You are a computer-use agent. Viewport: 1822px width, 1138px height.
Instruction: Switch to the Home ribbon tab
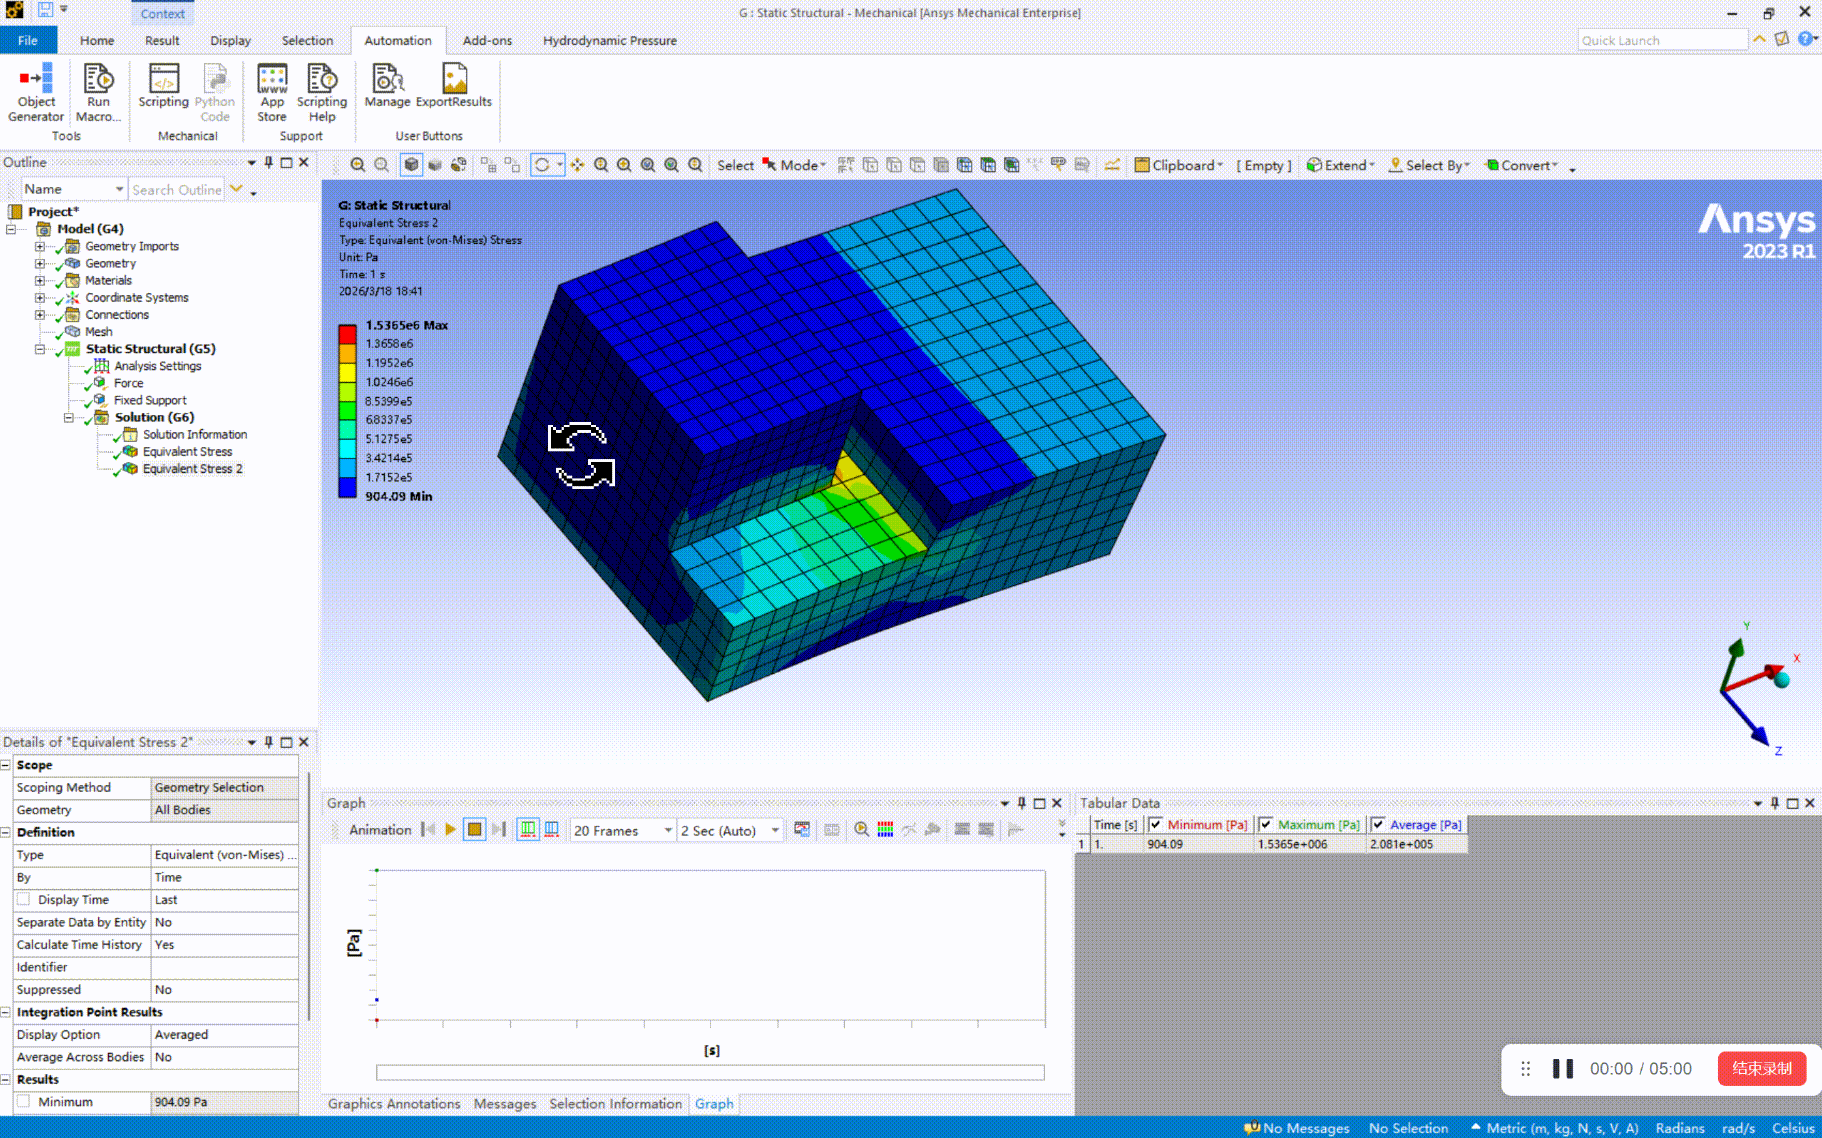point(97,40)
